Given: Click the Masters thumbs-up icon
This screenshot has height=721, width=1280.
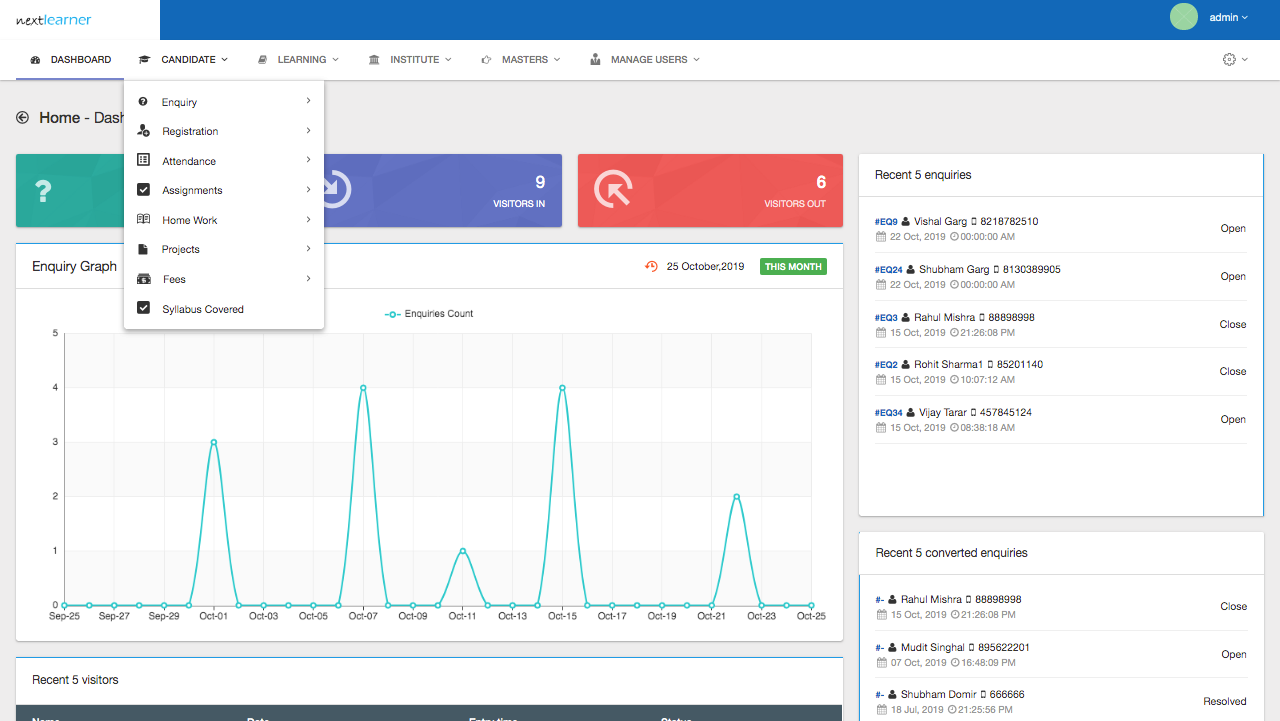Looking at the screenshot, I should tap(486, 60).
